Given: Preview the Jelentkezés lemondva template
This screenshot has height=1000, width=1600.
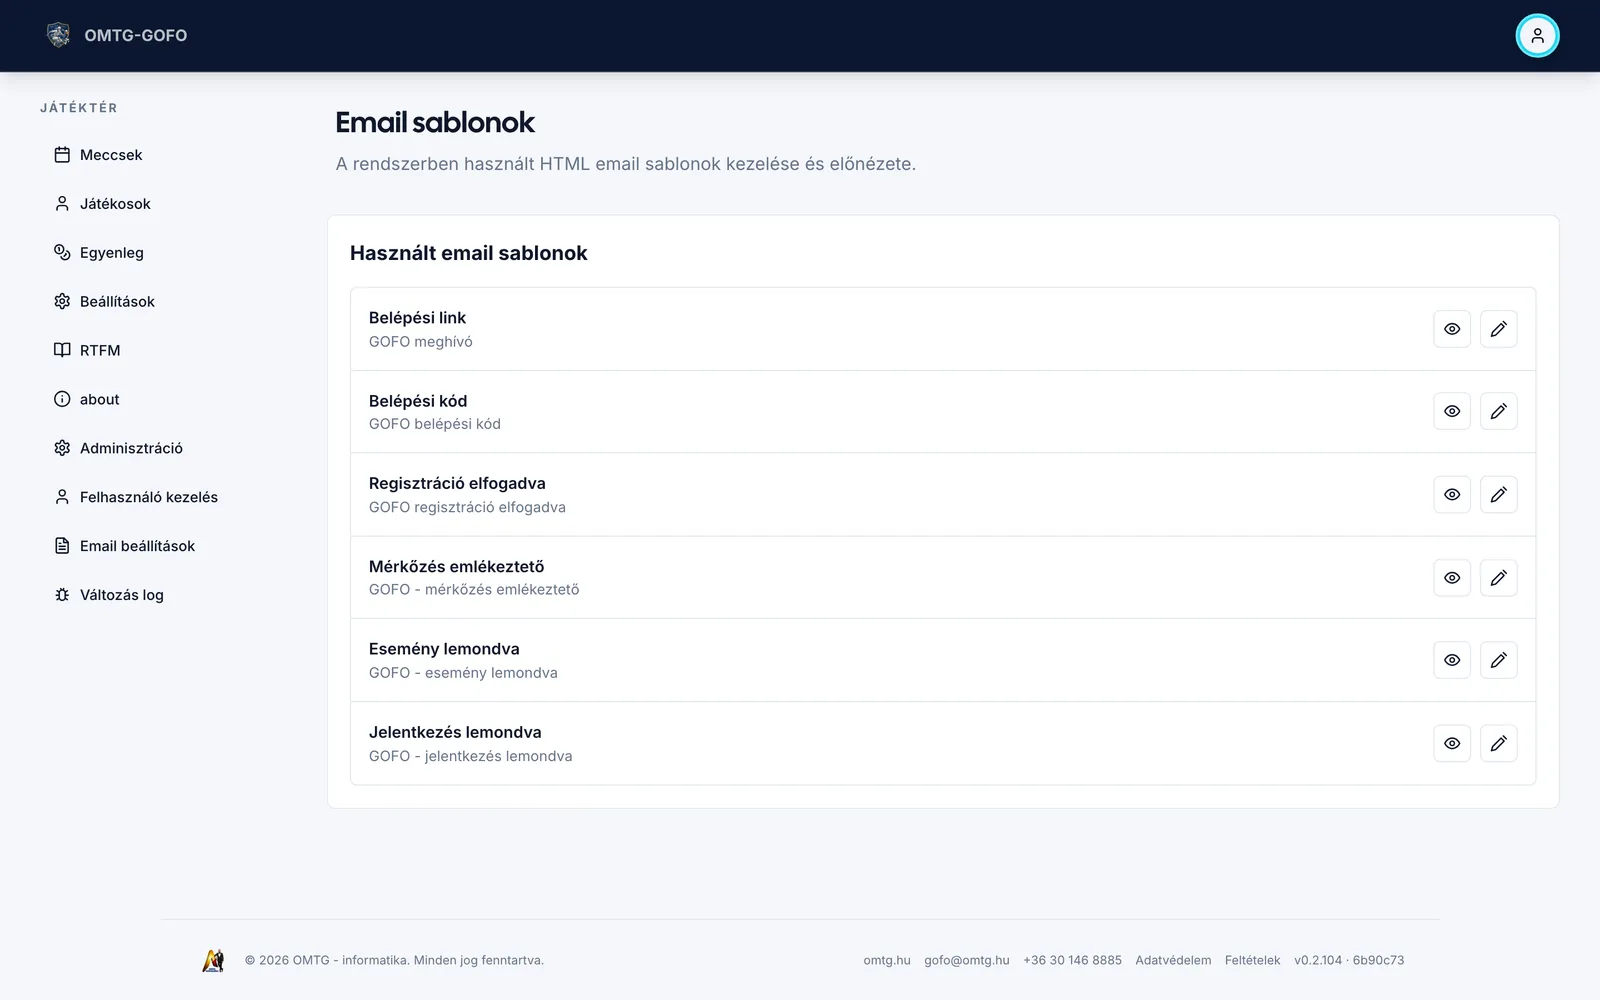Looking at the screenshot, I should pos(1452,743).
